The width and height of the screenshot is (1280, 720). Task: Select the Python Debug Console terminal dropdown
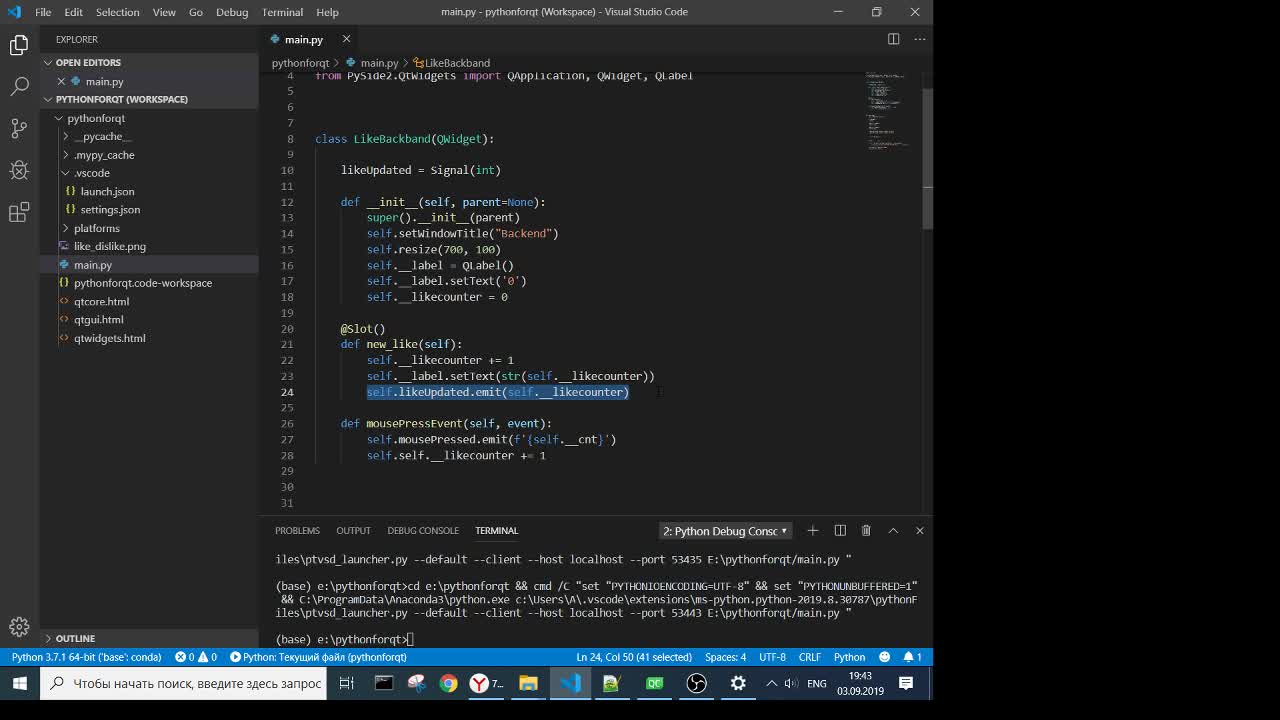(726, 531)
